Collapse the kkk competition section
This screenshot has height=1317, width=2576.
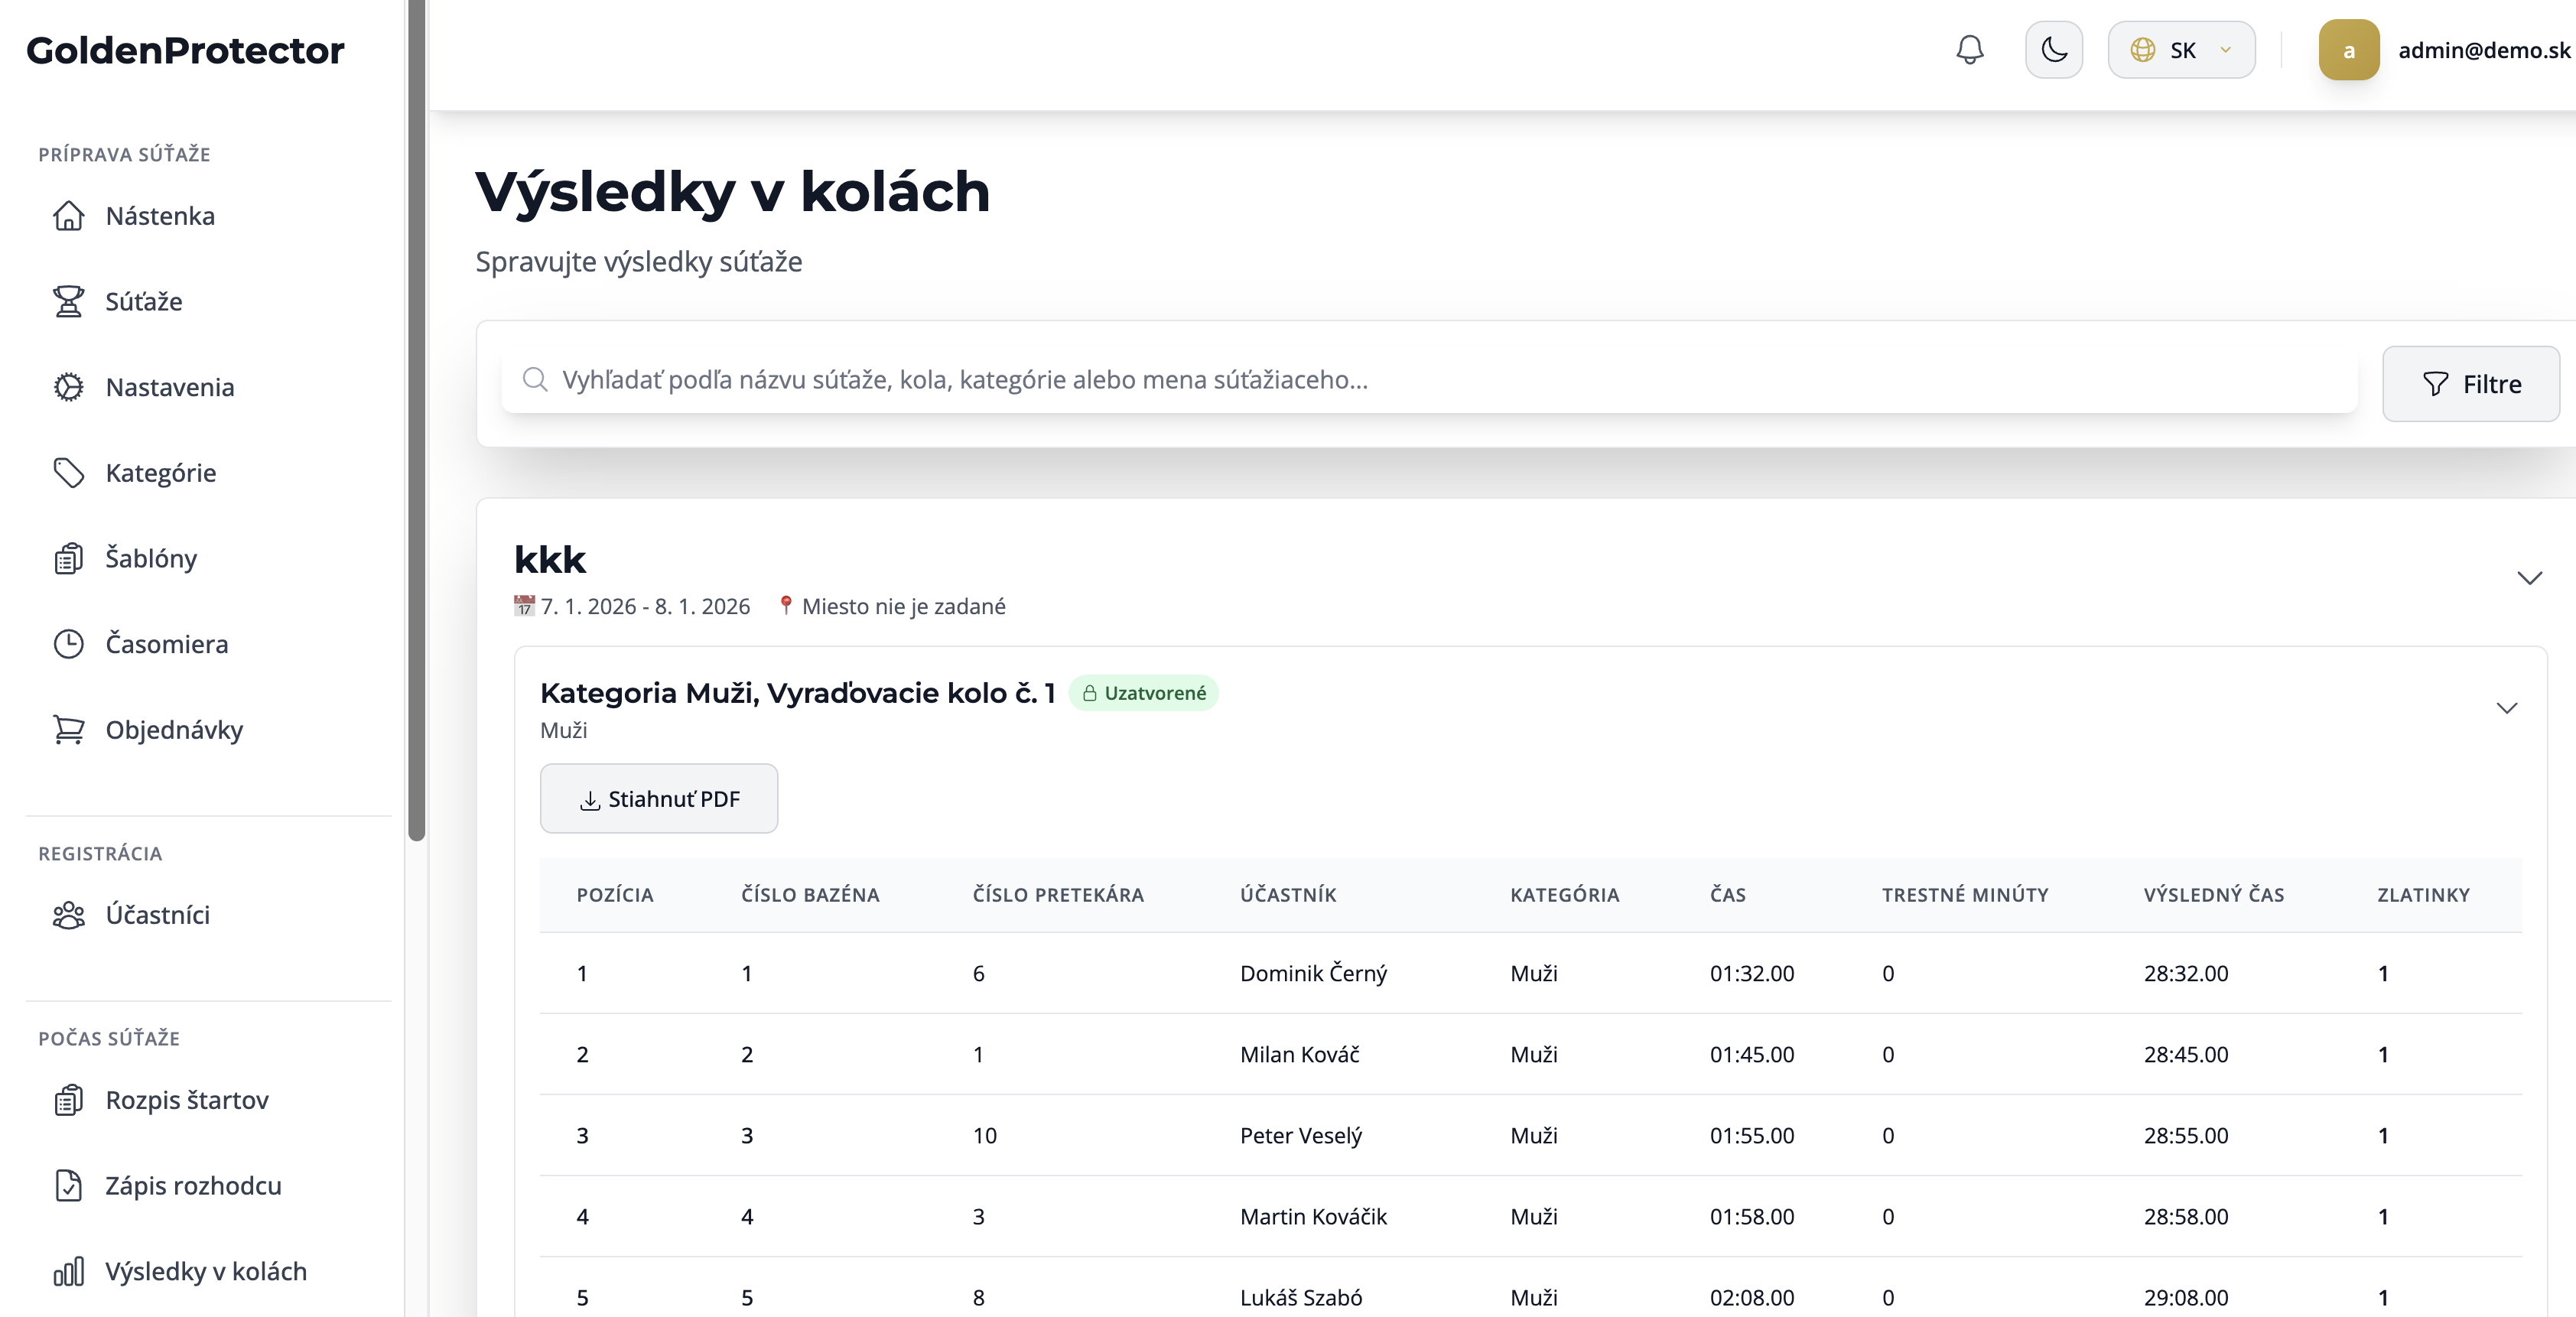(x=2529, y=578)
